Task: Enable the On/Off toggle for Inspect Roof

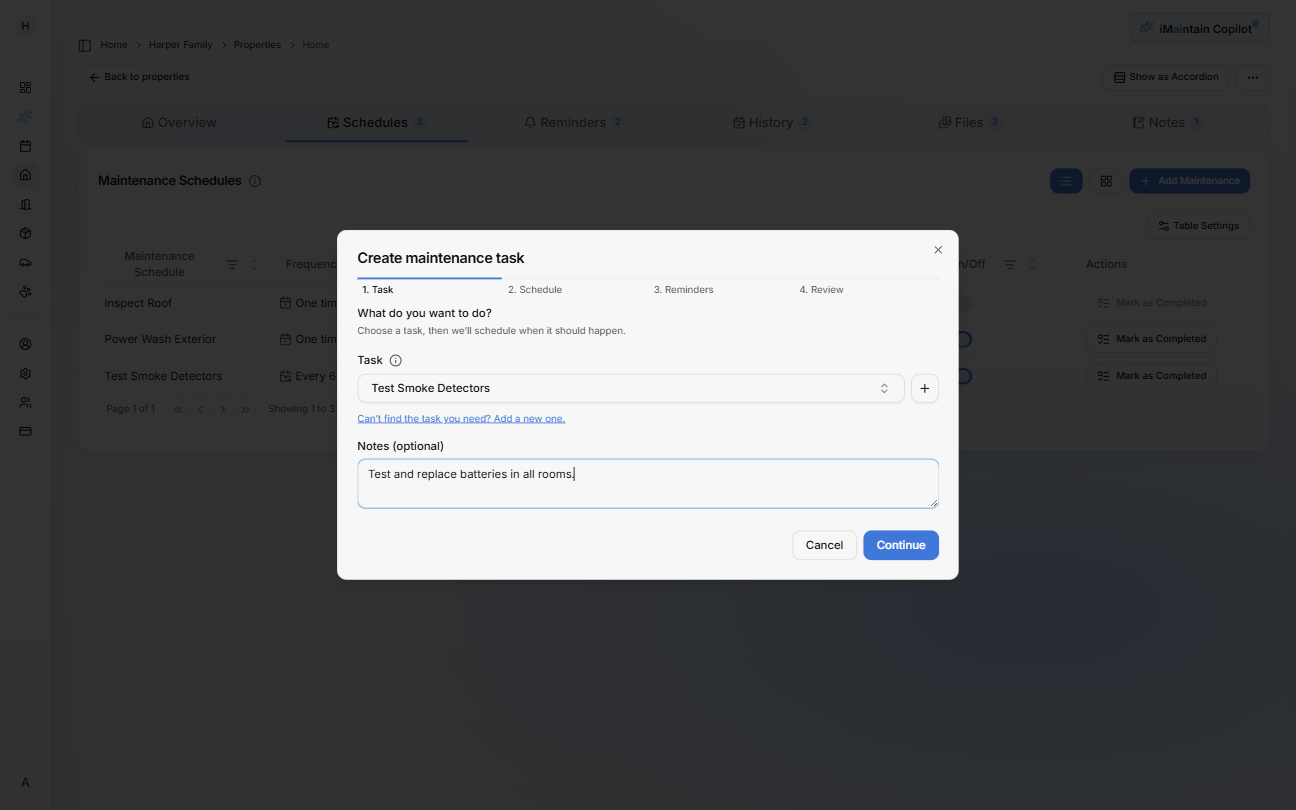Action: [x=962, y=303]
